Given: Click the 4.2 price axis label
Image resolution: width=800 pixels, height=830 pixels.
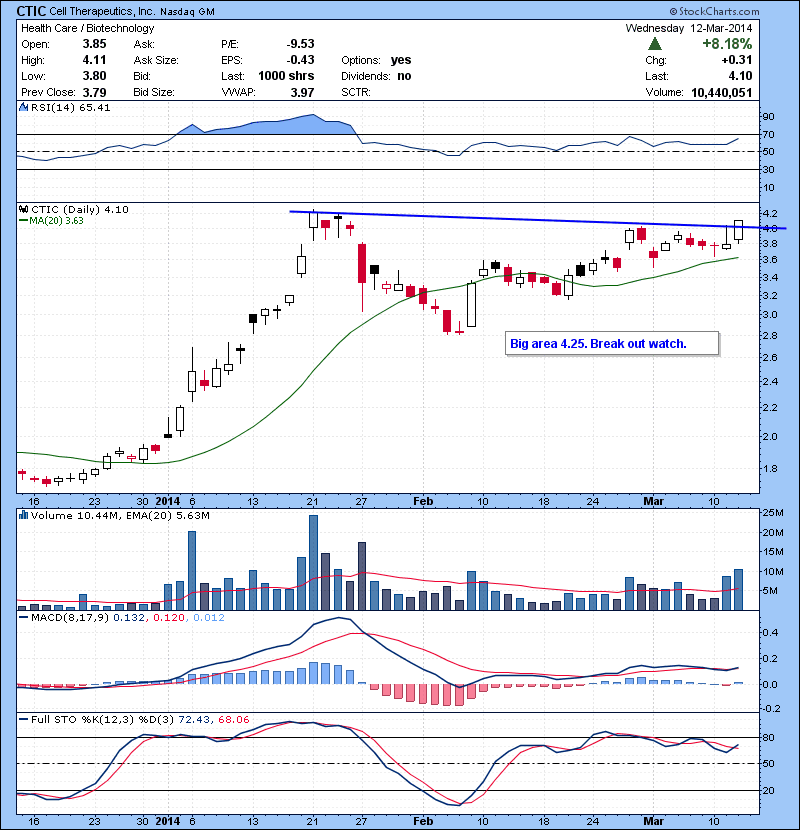Looking at the screenshot, I should click(x=770, y=213).
